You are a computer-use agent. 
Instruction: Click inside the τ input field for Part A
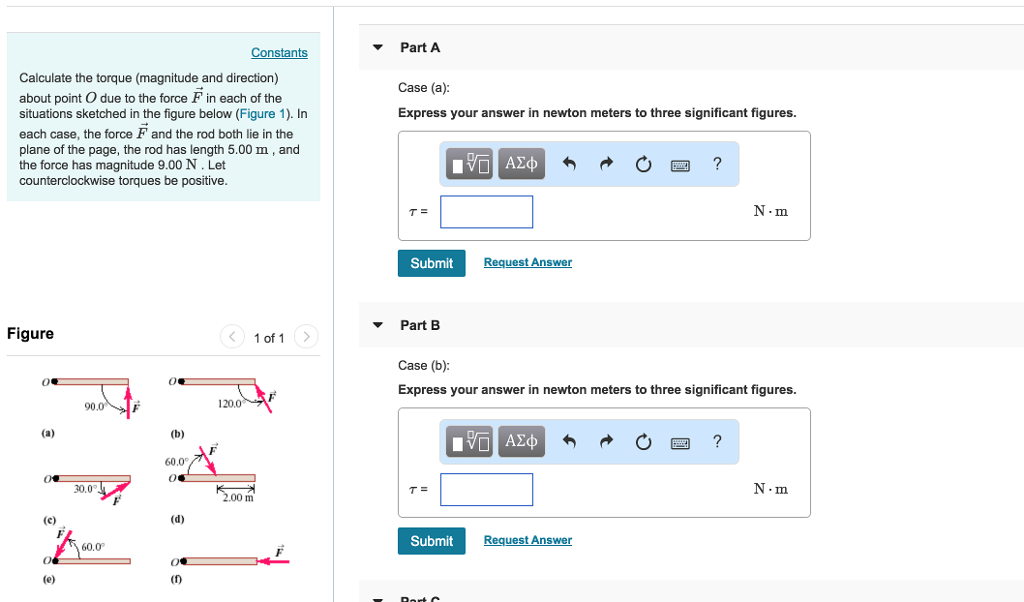point(486,211)
